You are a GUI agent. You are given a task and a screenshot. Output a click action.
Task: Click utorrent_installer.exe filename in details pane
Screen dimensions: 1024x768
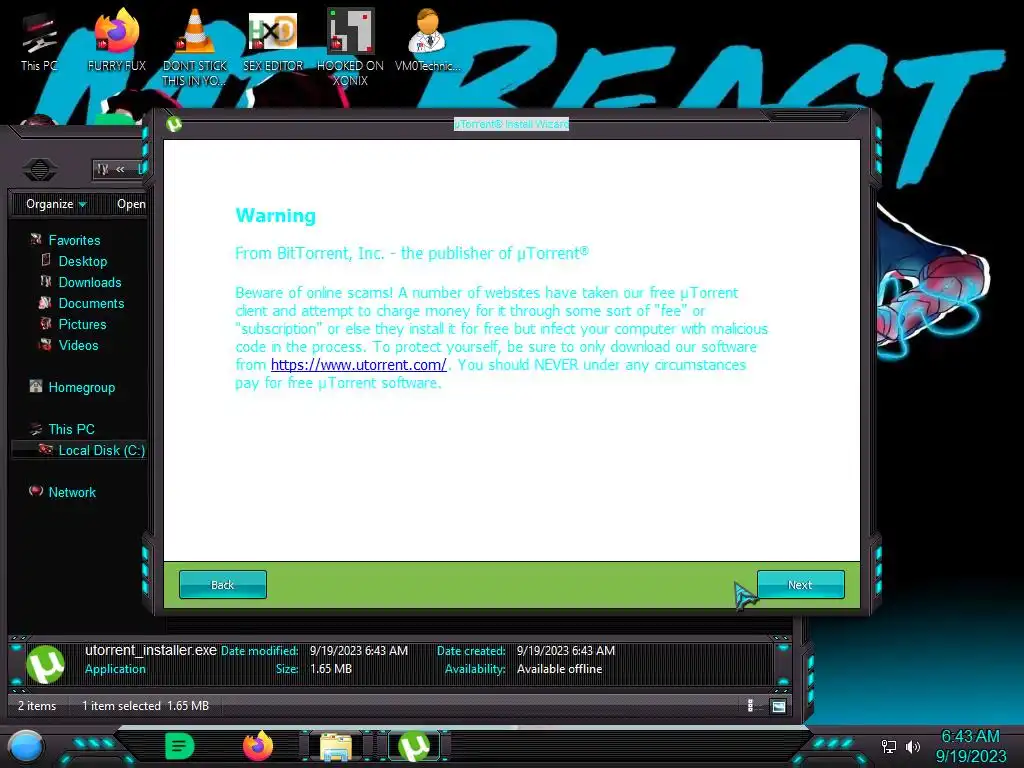click(151, 650)
